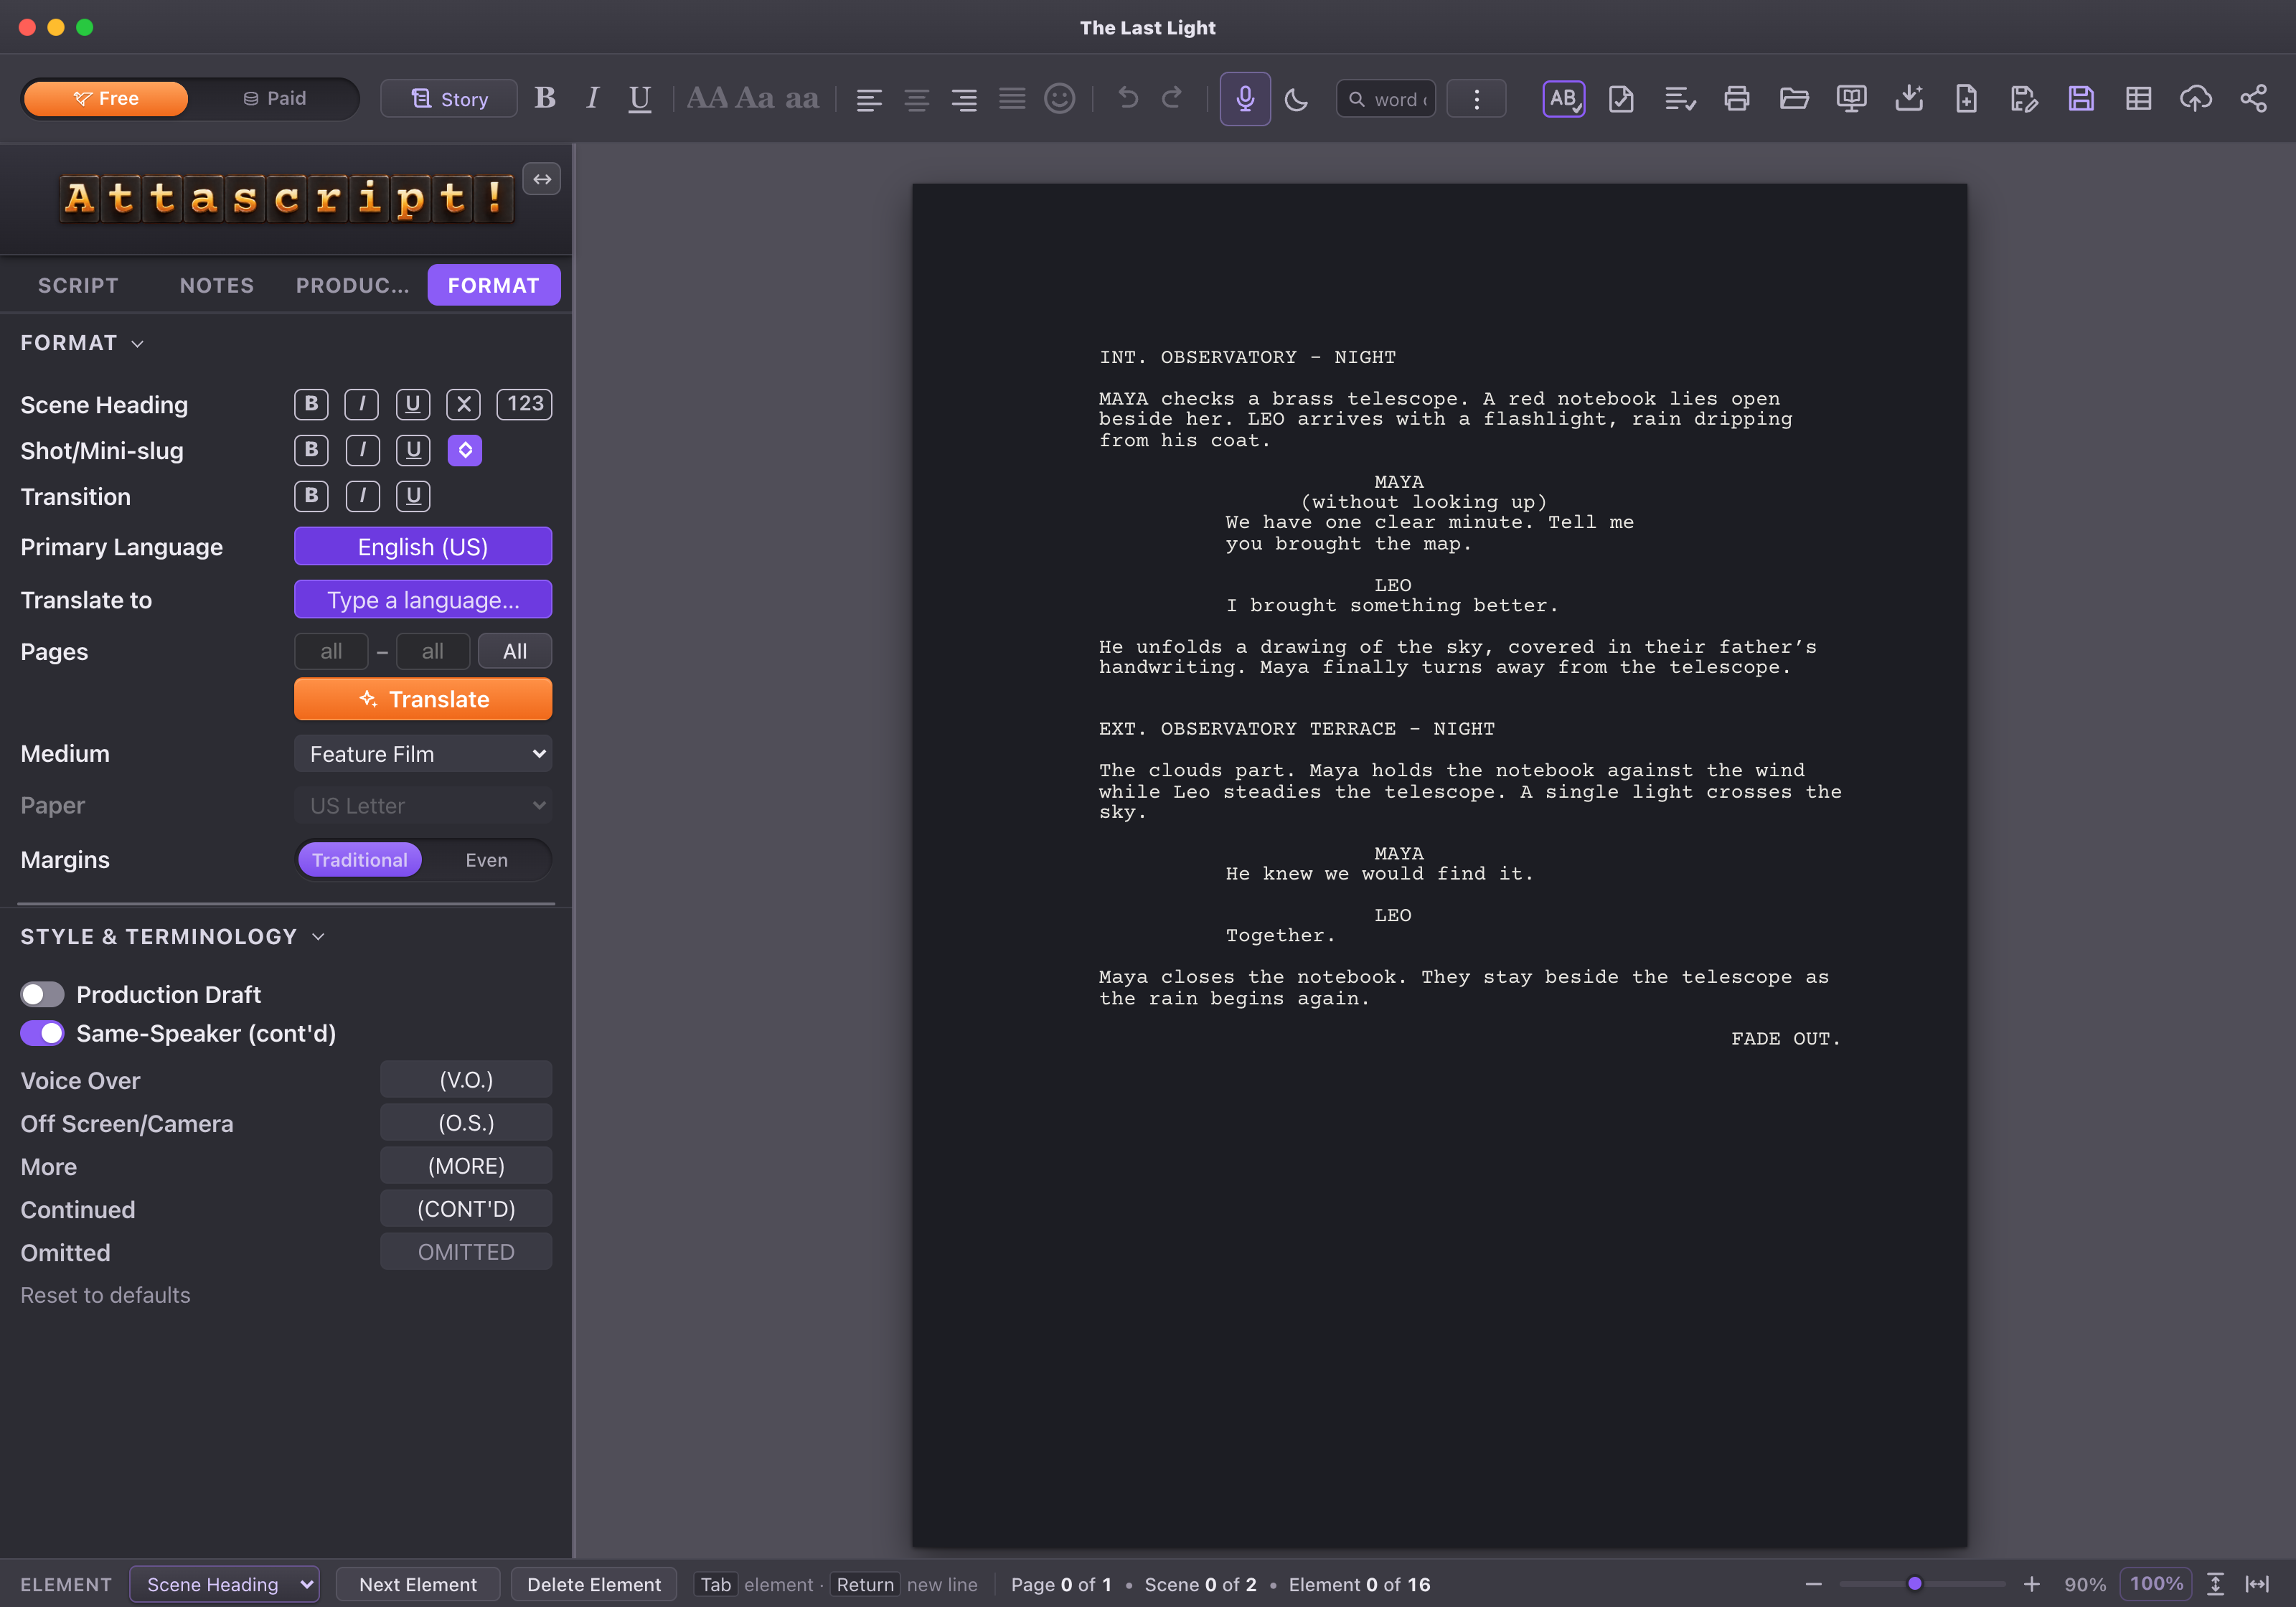Open Element Scene Heading dropdown
Viewport: 2296px width, 1607px height.
(225, 1584)
